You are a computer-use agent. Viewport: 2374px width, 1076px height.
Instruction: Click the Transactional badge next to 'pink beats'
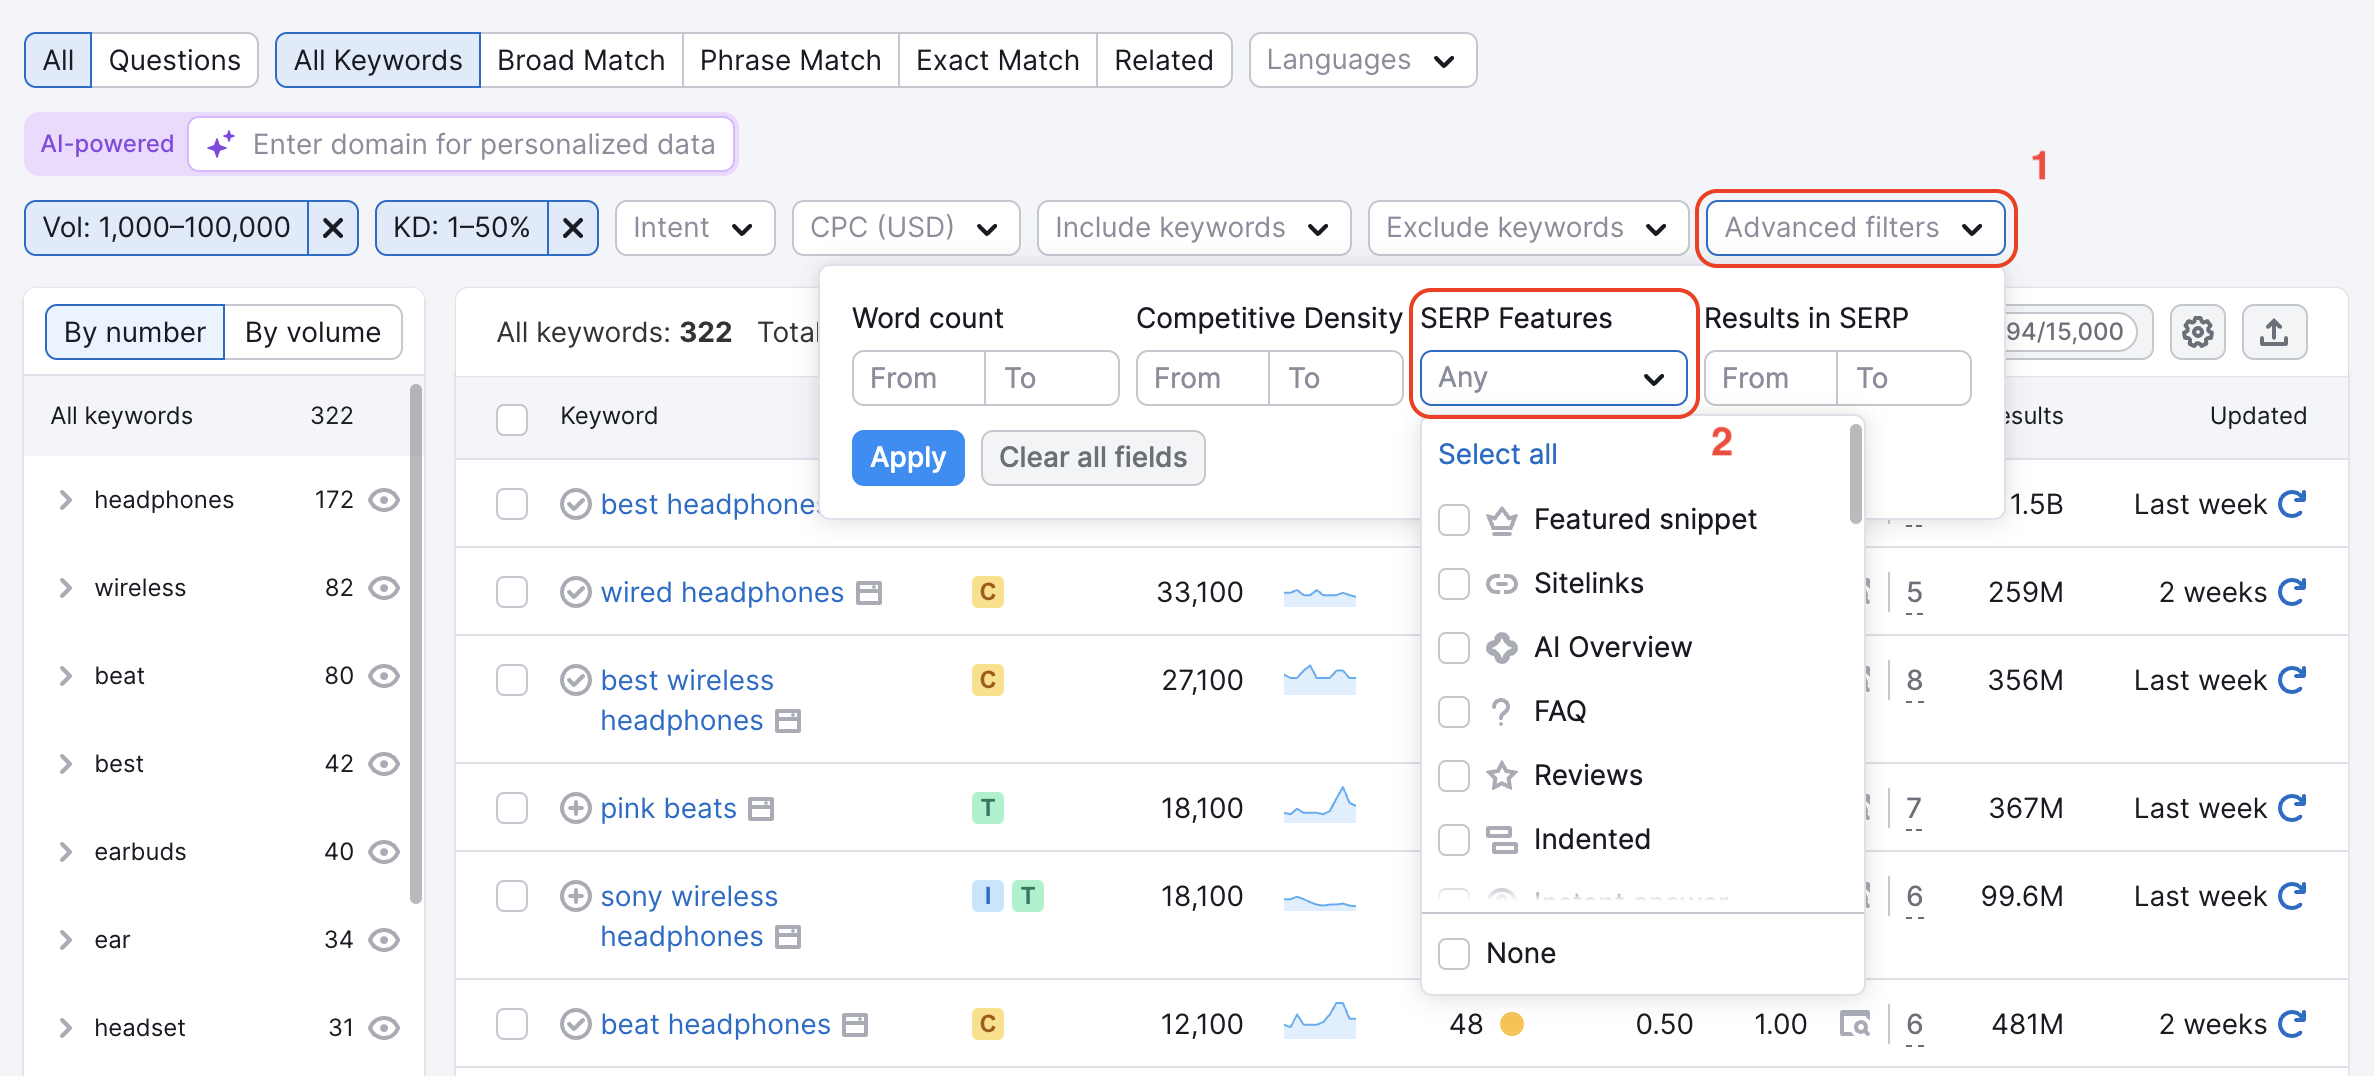click(987, 807)
